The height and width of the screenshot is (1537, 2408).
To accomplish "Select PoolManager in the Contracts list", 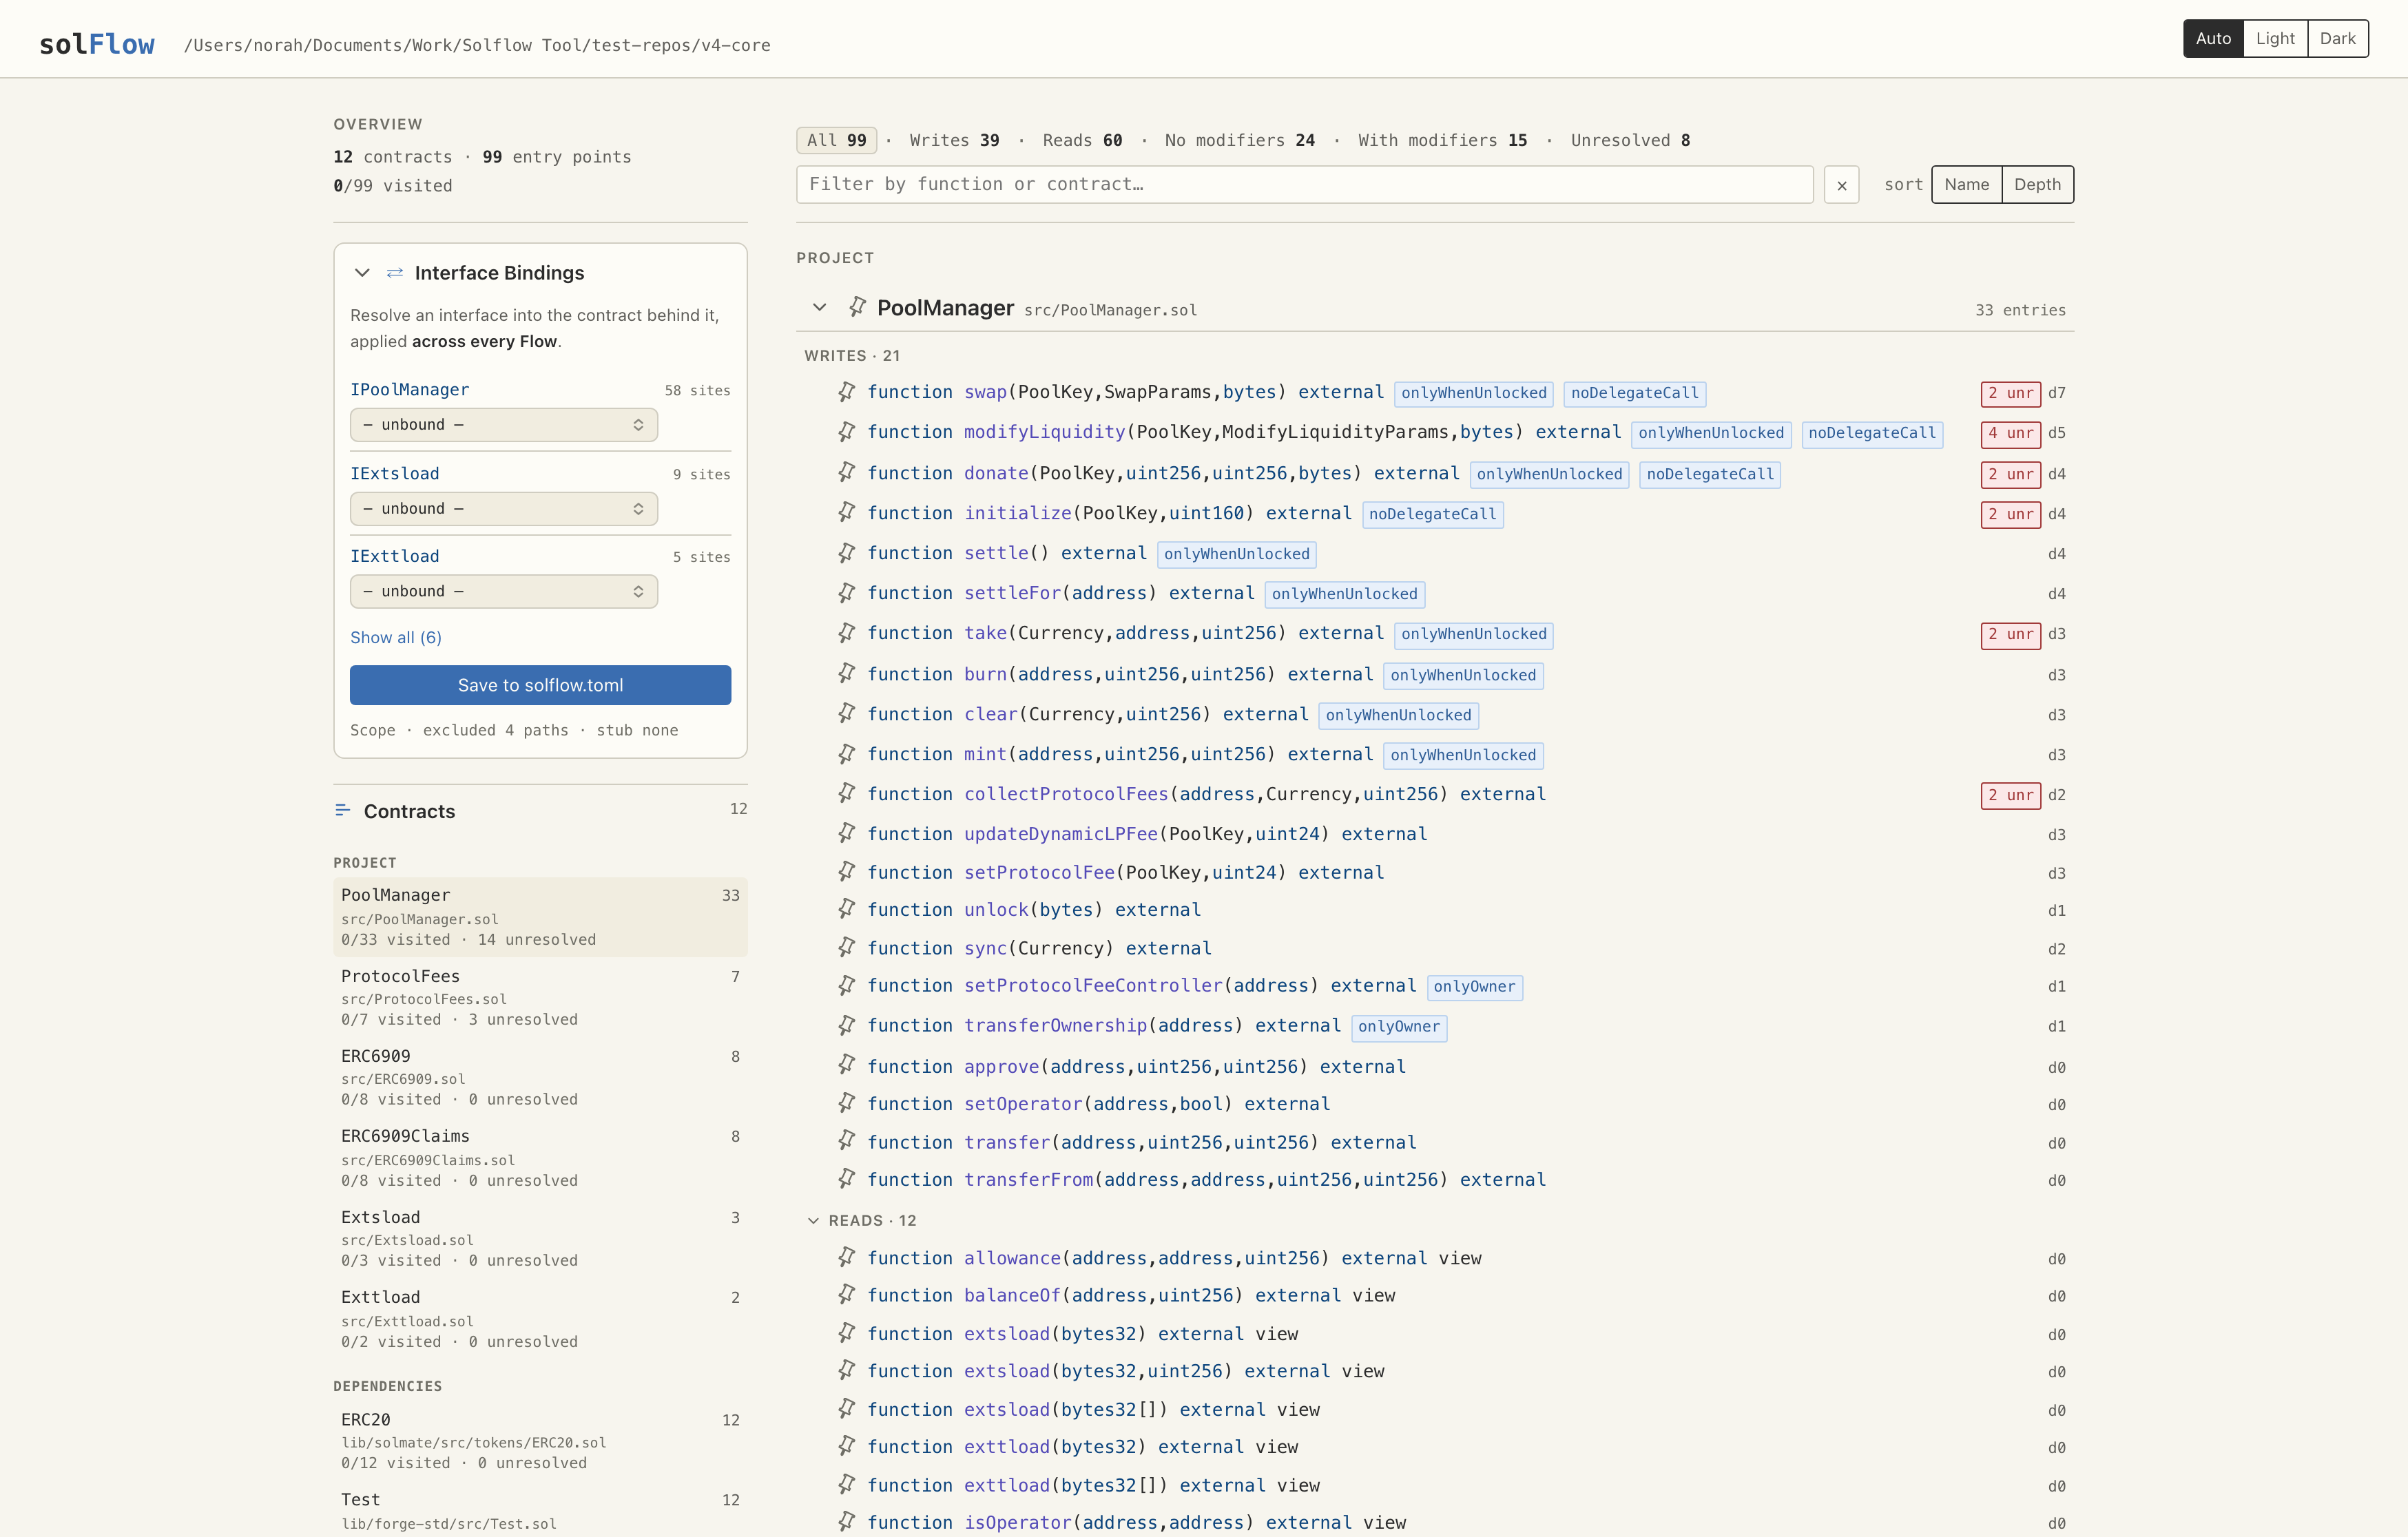I will point(540,916).
